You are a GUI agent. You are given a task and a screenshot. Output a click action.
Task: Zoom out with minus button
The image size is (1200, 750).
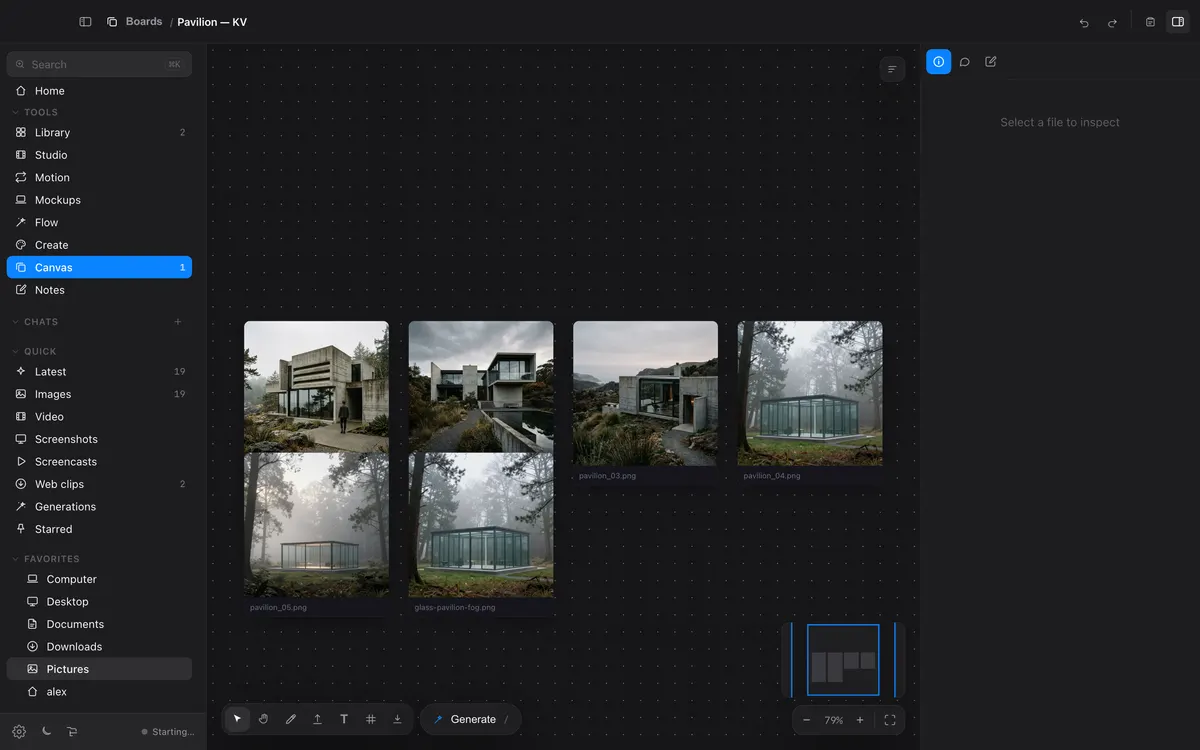click(807, 720)
